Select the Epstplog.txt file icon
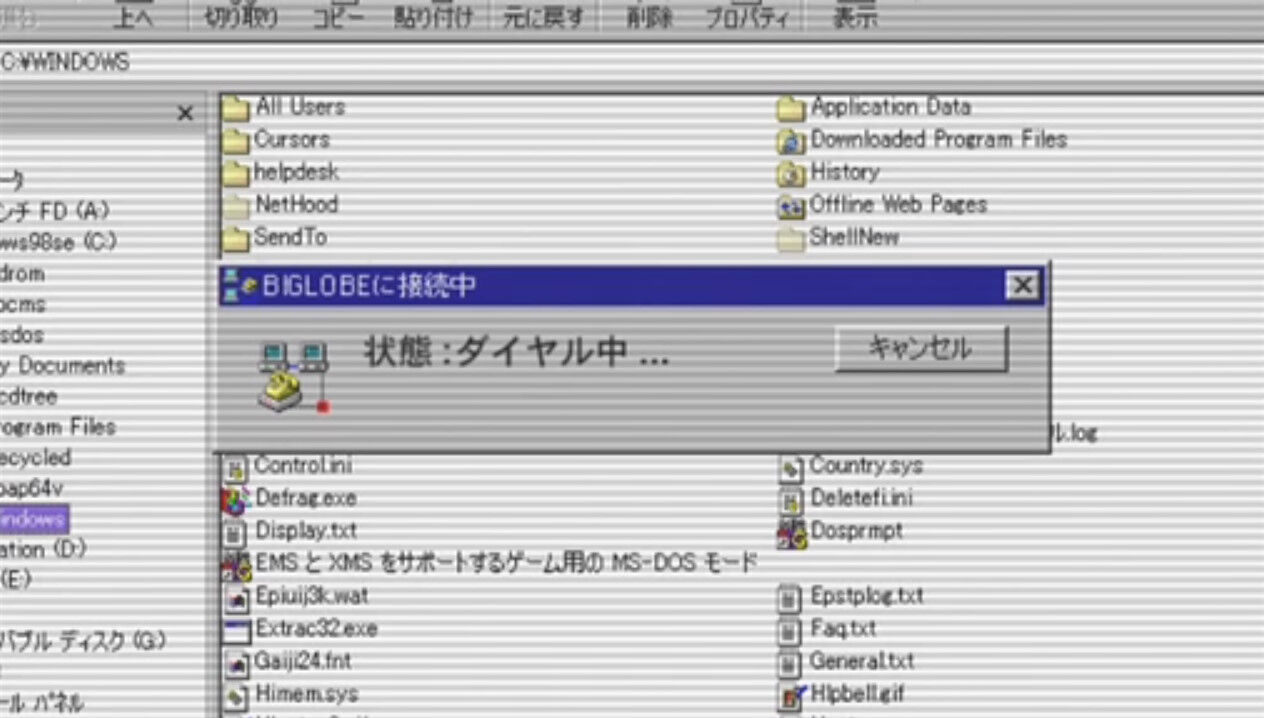This screenshot has height=718, width=1264. pyautogui.click(x=791, y=598)
